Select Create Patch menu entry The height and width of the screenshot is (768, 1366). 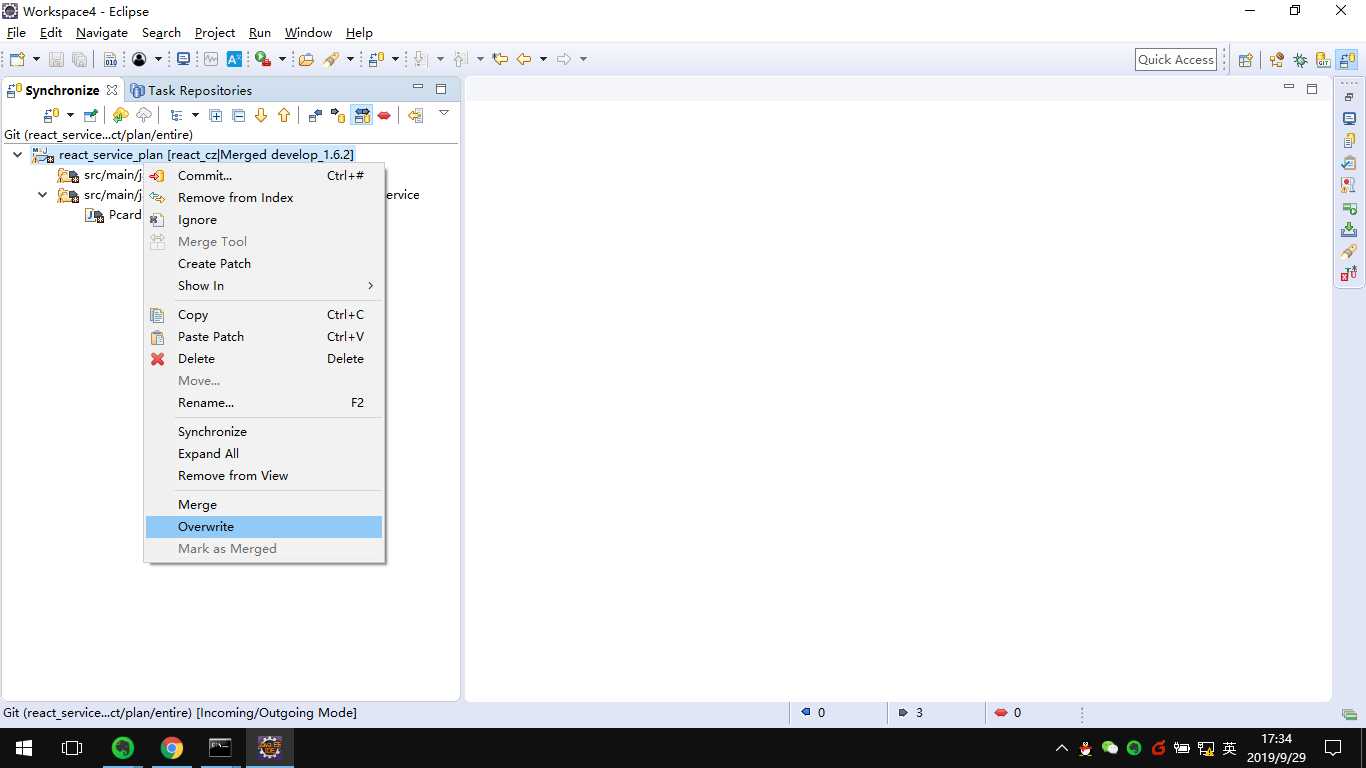pyautogui.click(x=264, y=263)
